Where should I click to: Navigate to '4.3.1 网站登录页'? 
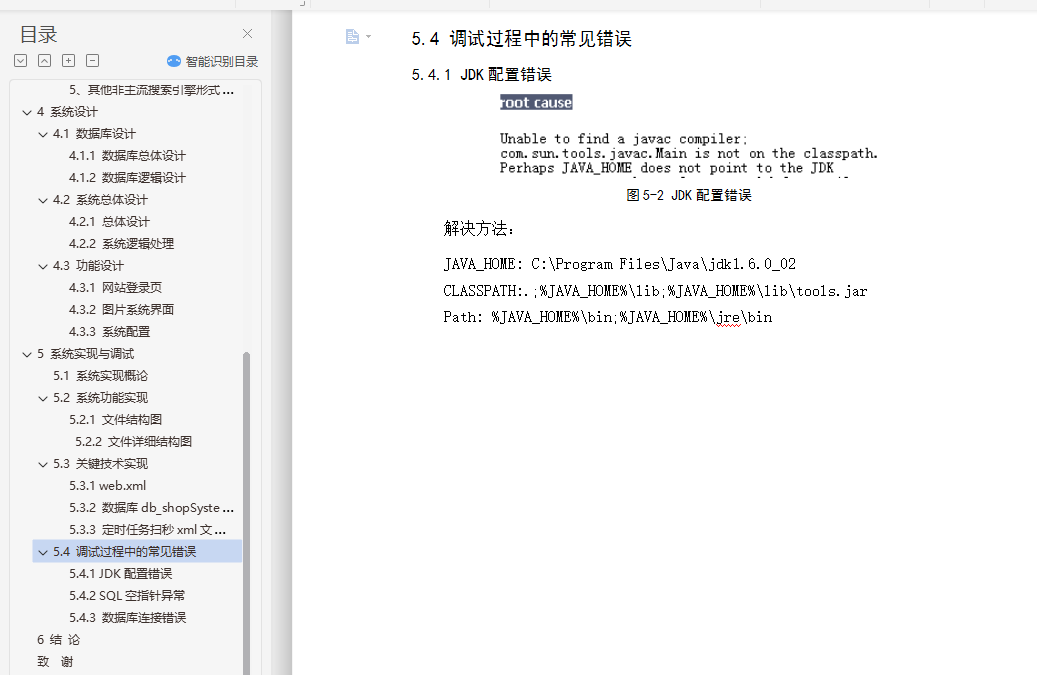point(115,288)
